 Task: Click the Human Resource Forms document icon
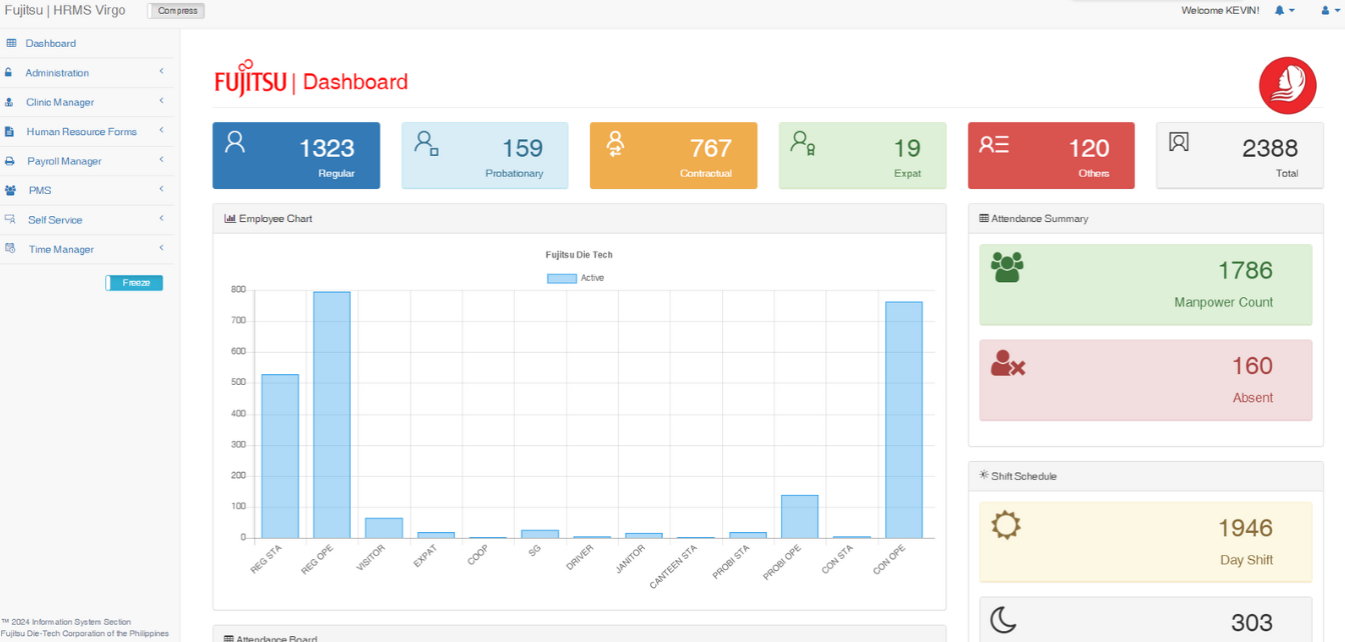pyautogui.click(x=9, y=132)
